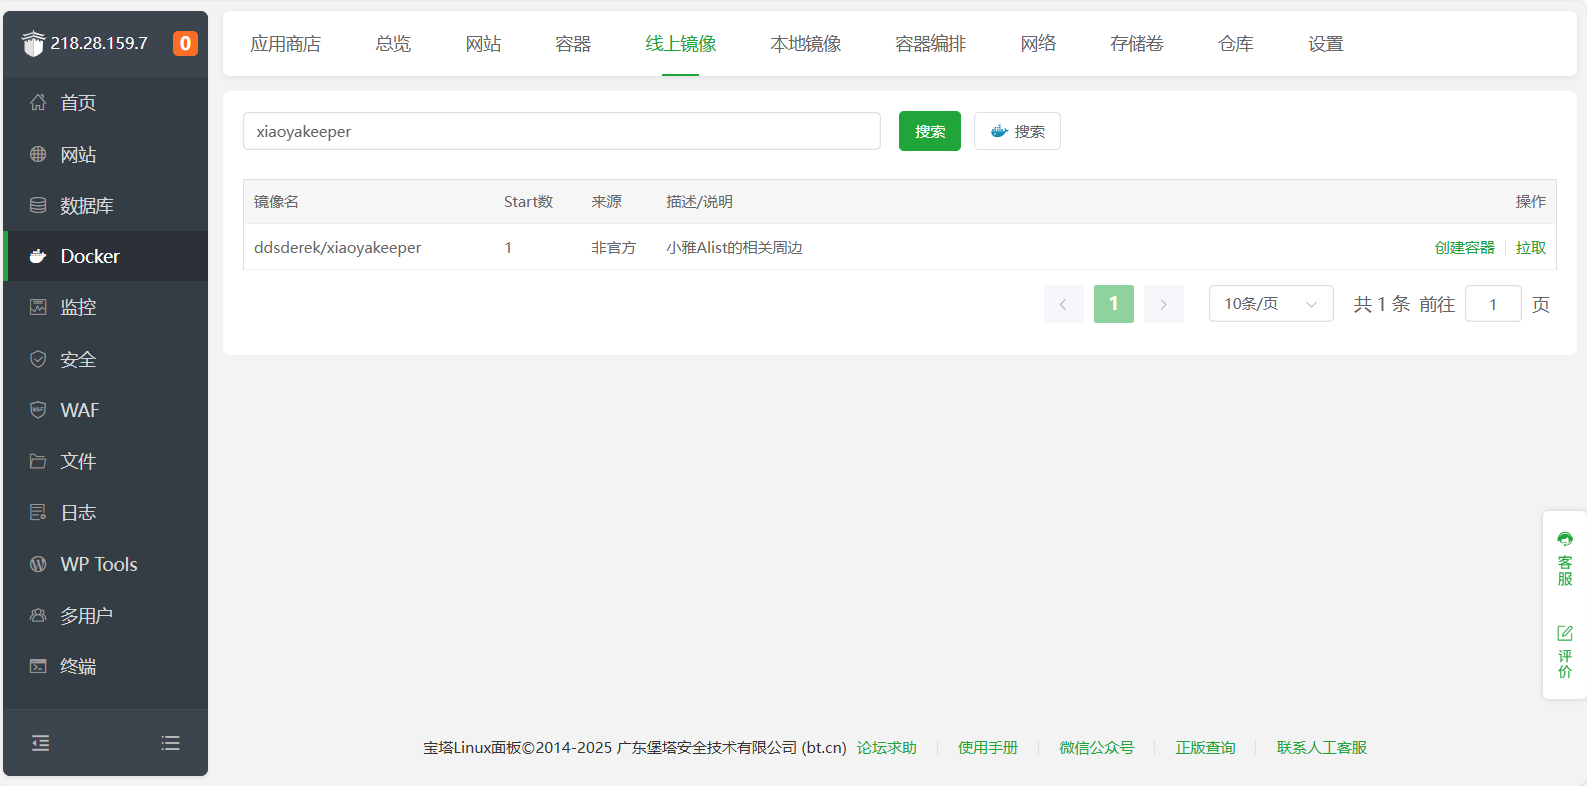
Task: Click the 客服 customer service headset icon
Action: [x=1565, y=539]
